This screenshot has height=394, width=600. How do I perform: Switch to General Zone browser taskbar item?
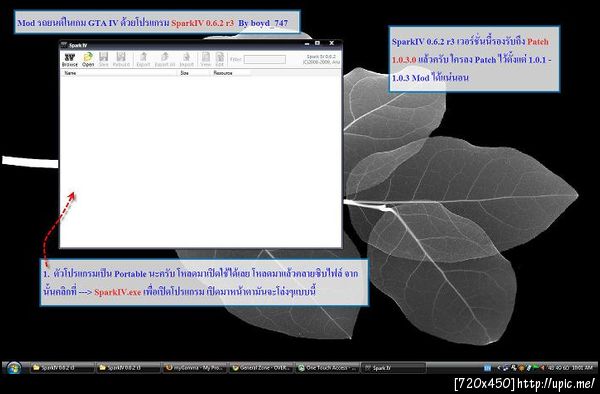(x=262, y=368)
